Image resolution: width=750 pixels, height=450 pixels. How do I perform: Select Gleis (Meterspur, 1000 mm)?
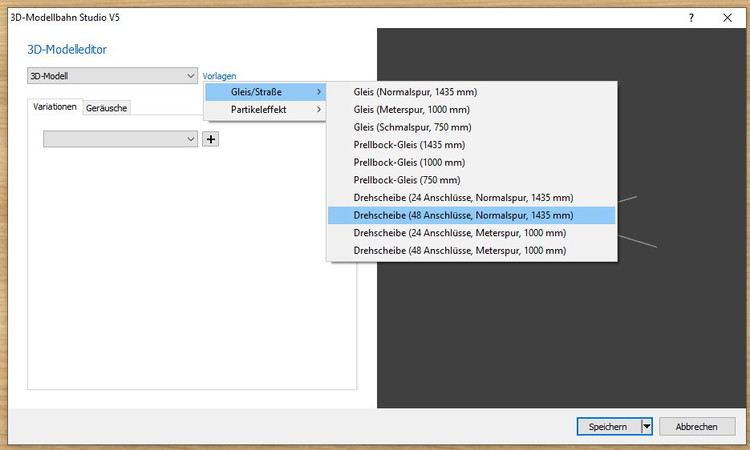point(472,110)
